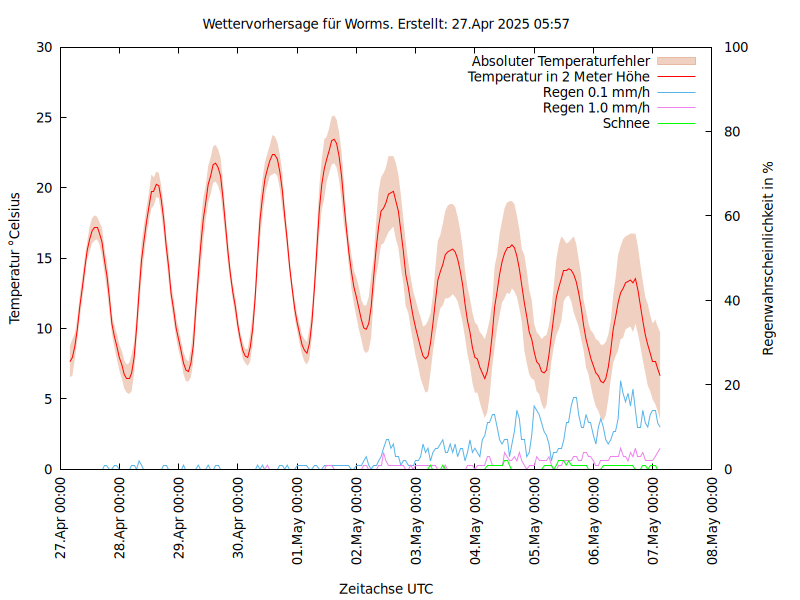
Task: Click the 25 value on temperature axis
Action: [x=45, y=117]
